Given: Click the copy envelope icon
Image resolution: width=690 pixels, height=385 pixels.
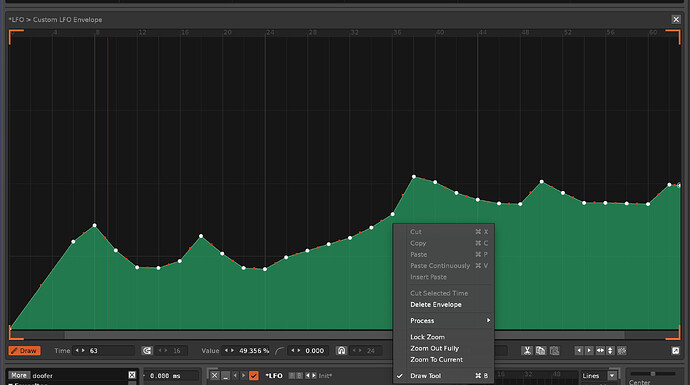Looking at the screenshot, I should point(540,351).
